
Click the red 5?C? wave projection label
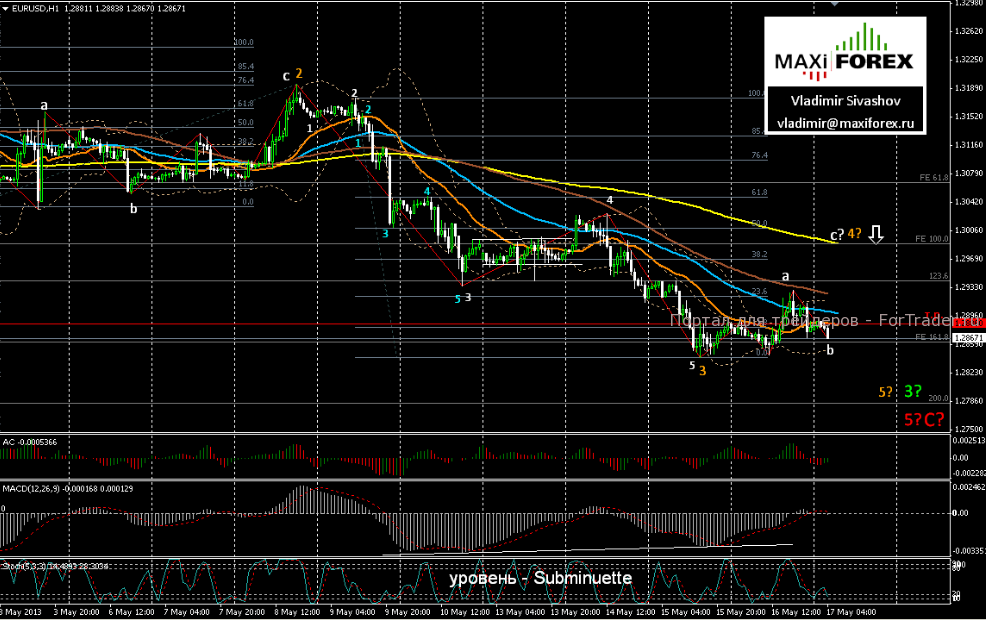click(x=923, y=419)
